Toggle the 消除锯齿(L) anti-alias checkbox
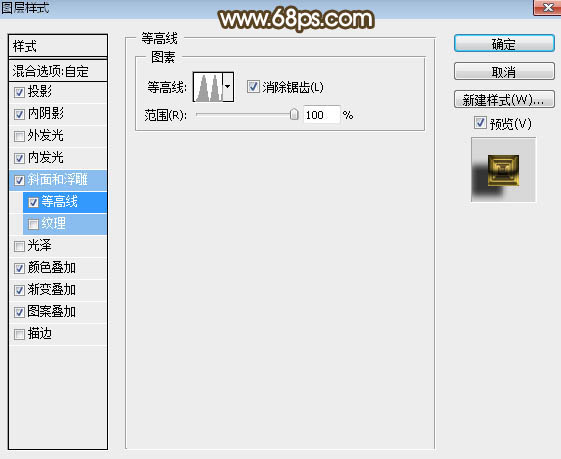This screenshot has height=459, width=561. coord(253,87)
